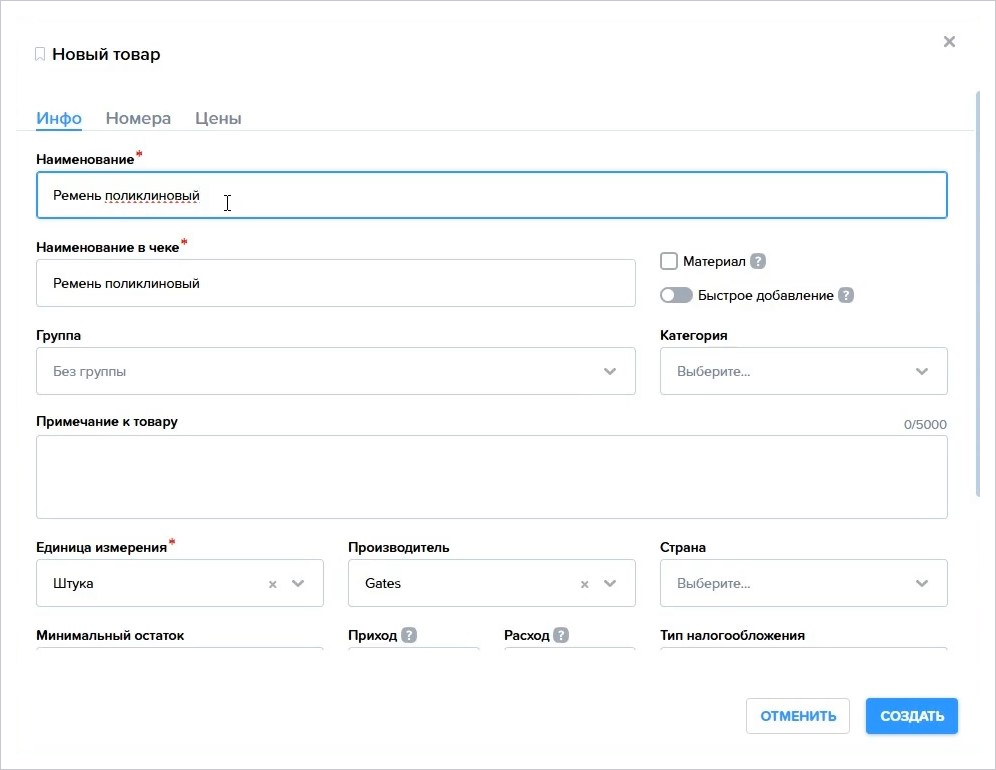Switch to the Цены tab

coord(218,118)
